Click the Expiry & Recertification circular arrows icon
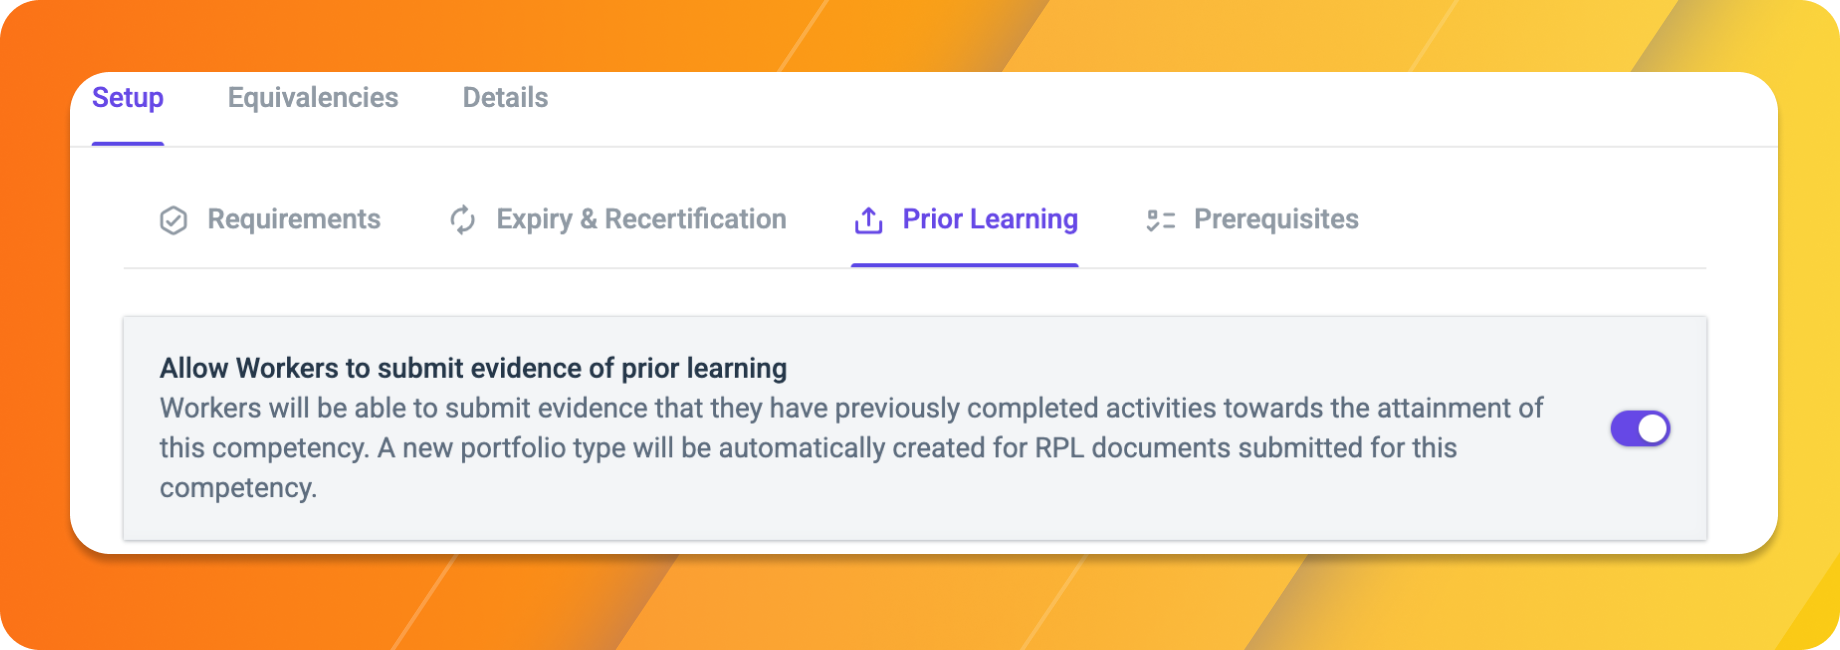The image size is (1840, 650). [x=462, y=220]
